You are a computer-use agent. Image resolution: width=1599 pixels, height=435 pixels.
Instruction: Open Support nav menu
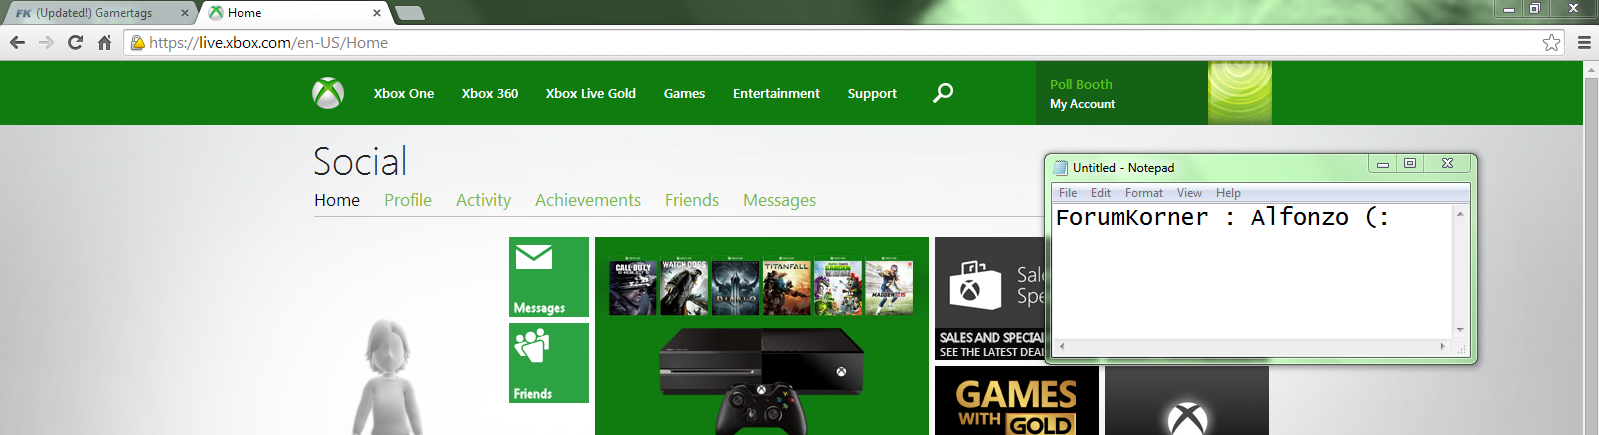[872, 93]
